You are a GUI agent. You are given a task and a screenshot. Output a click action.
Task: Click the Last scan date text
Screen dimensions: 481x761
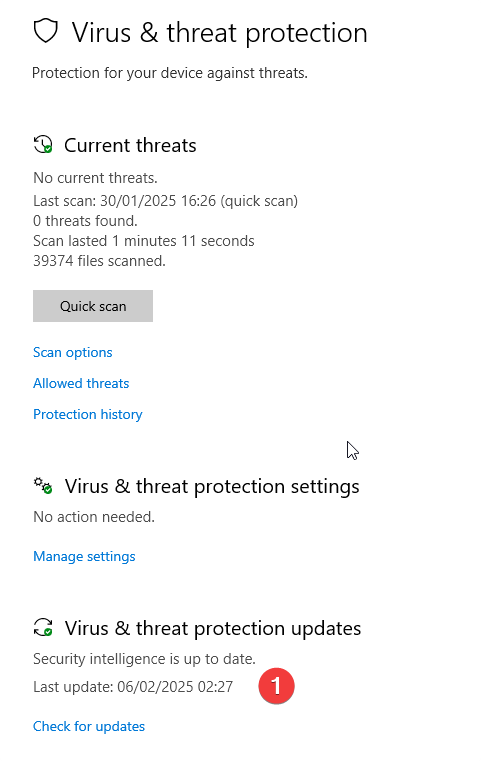point(166,201)
